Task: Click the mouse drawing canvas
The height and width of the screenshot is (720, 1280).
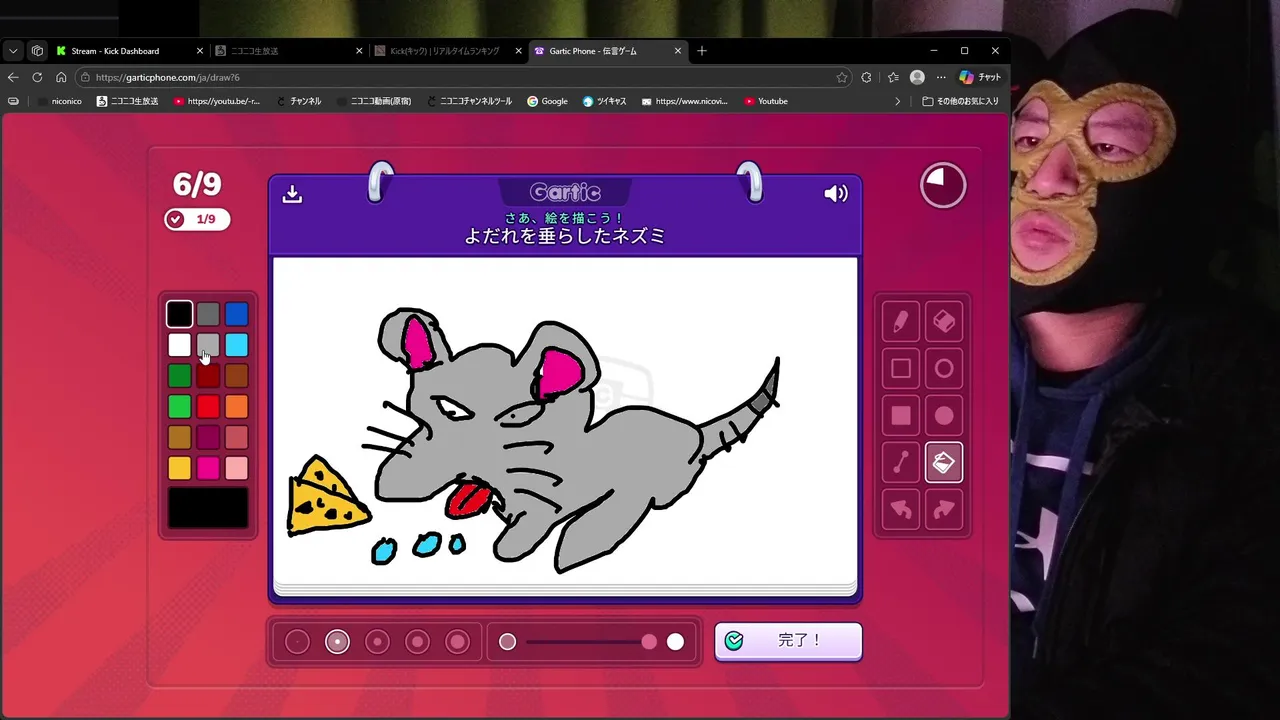Action: (x=565, y=420)
